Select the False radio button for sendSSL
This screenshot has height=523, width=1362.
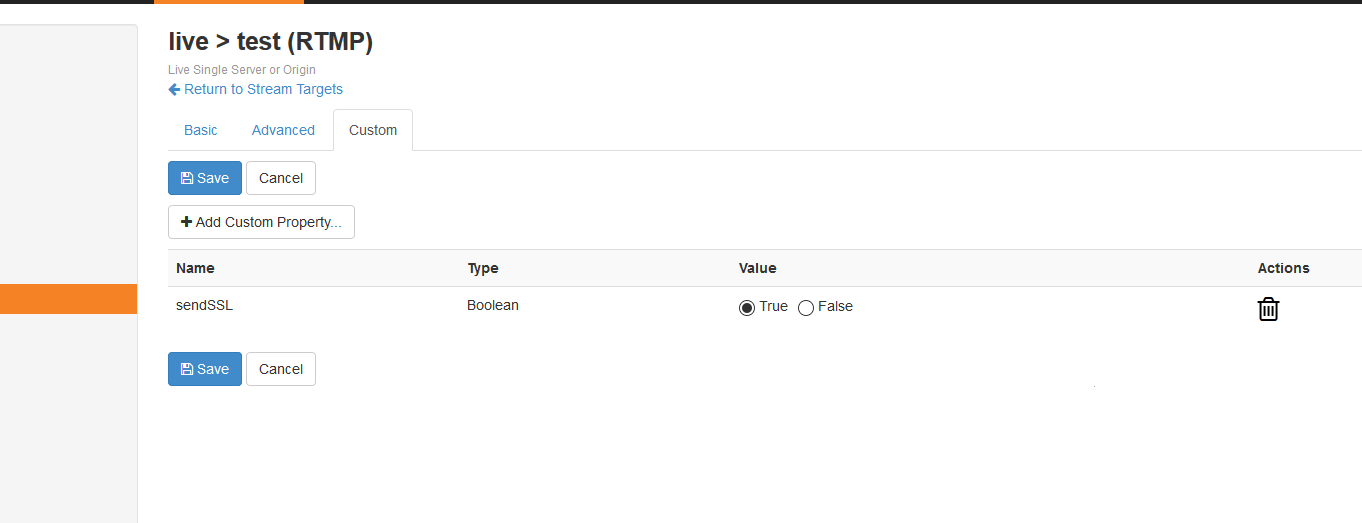[806, 308]
